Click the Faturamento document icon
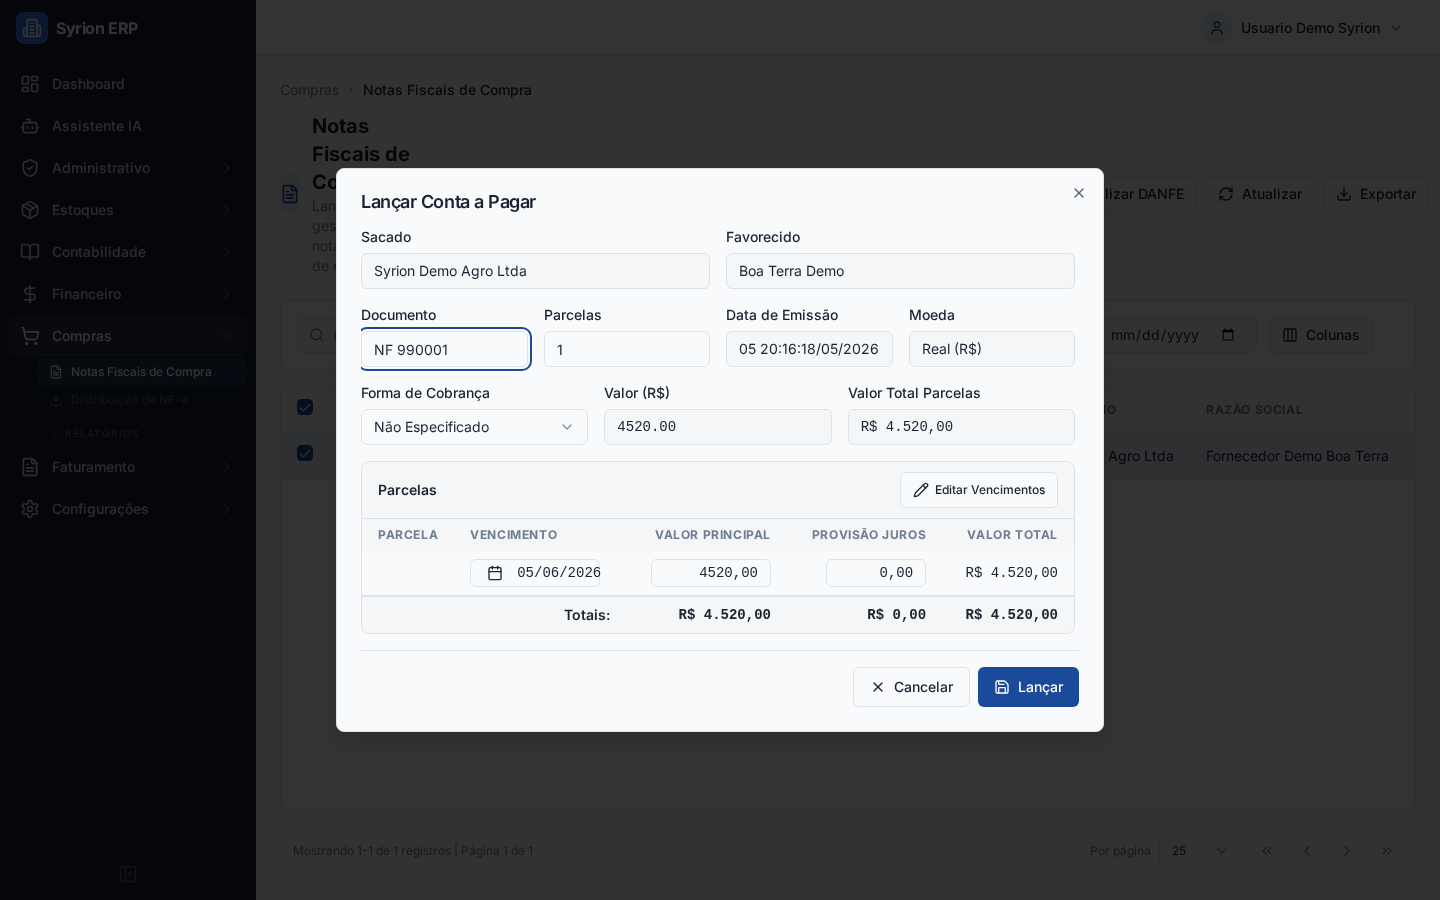This screenshot has width=1440, height=900. 30,467
